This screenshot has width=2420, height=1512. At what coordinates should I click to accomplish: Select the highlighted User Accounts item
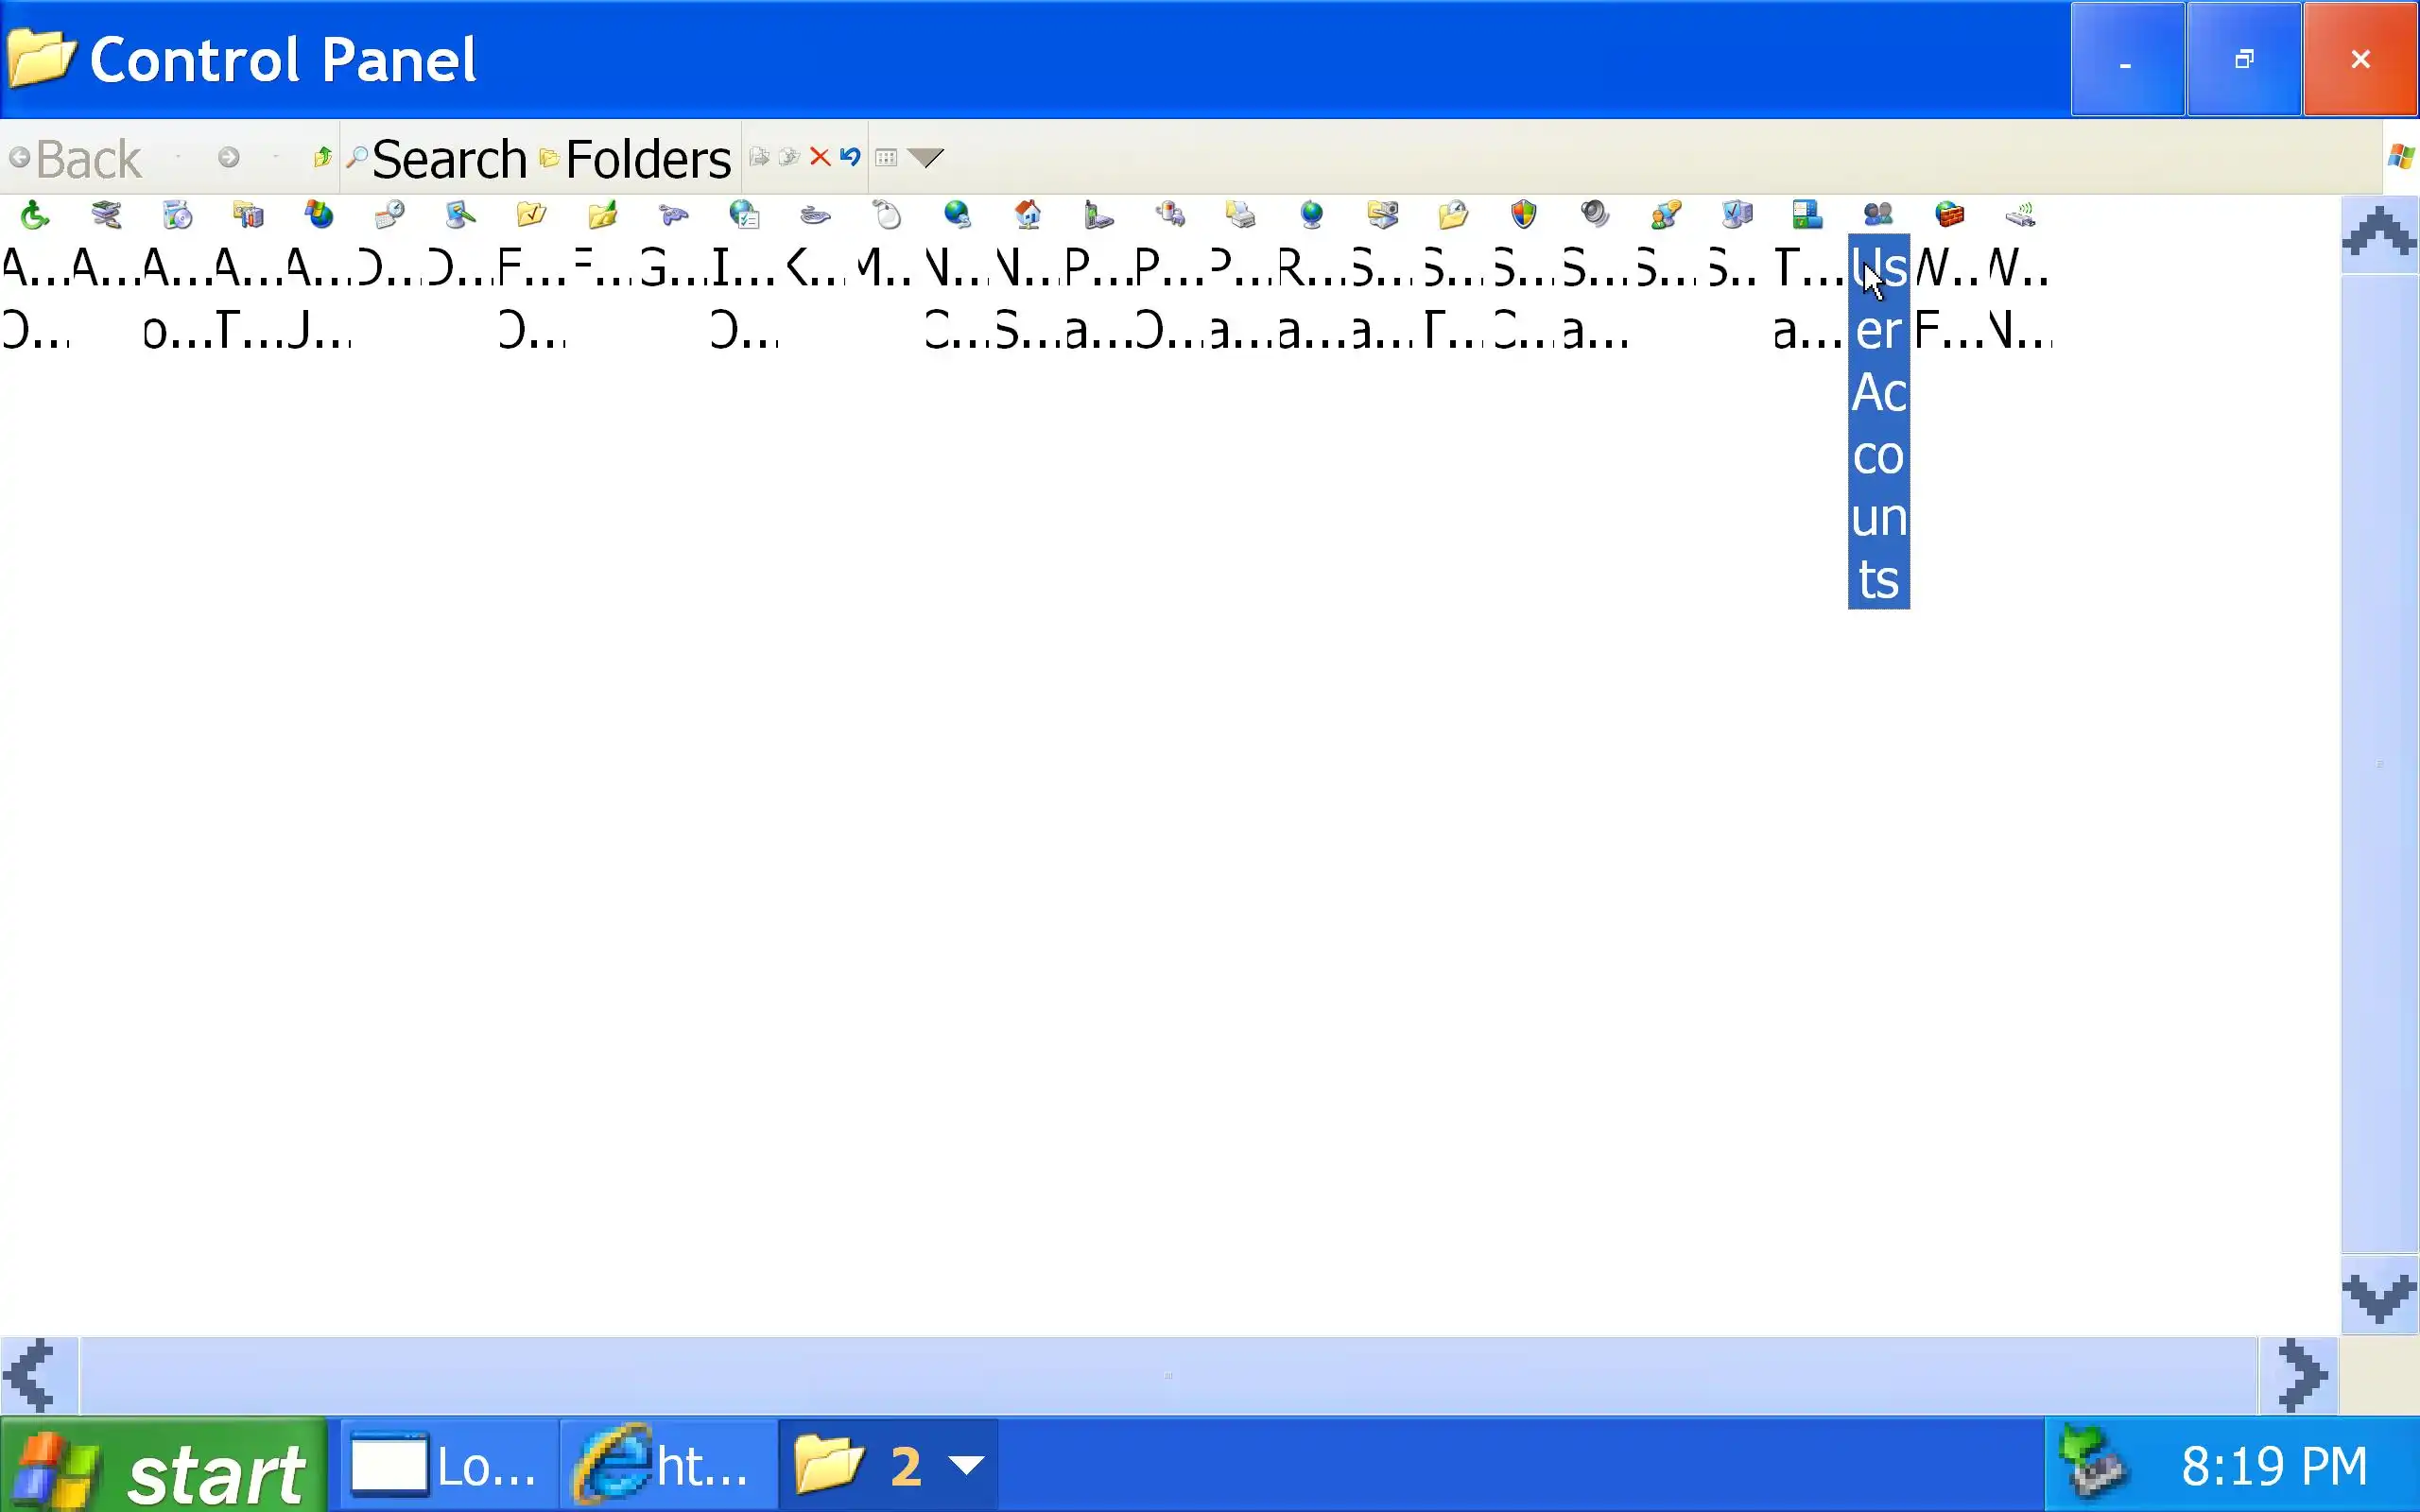point(1878,420)
